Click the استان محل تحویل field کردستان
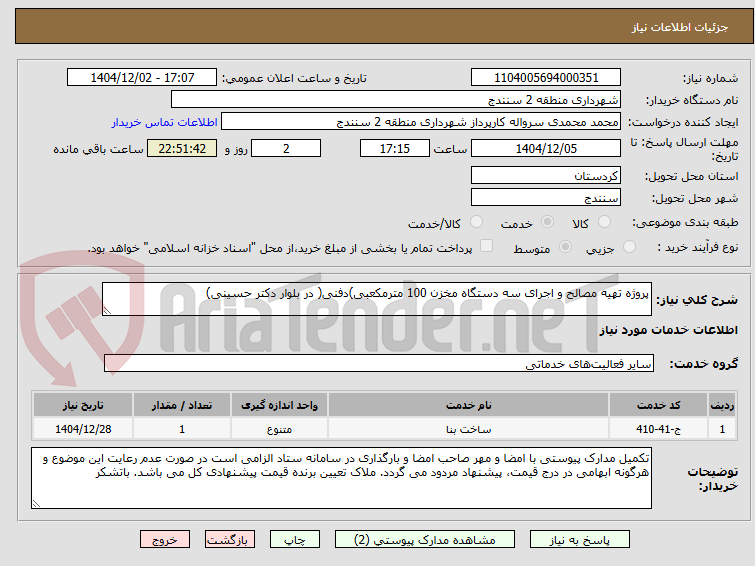 546,175
